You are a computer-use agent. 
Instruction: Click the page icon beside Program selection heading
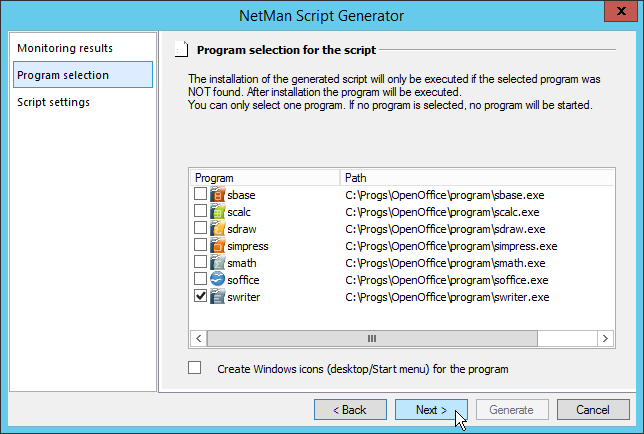181,48
